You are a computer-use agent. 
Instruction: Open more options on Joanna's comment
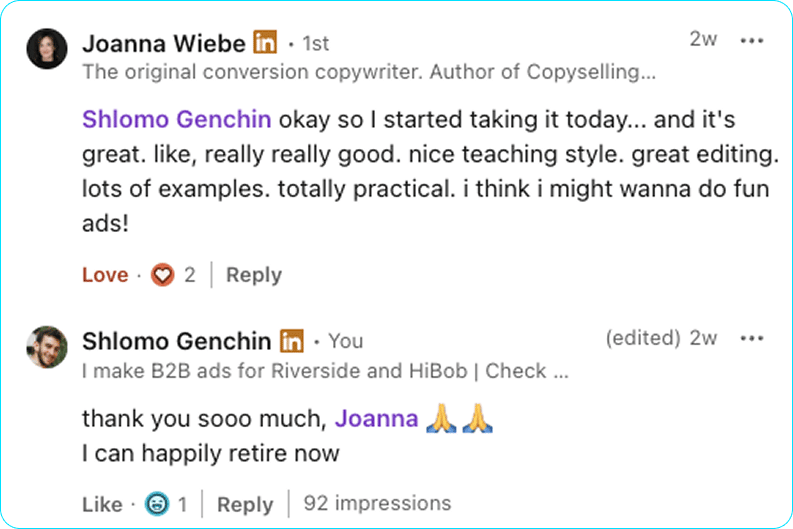751,41
